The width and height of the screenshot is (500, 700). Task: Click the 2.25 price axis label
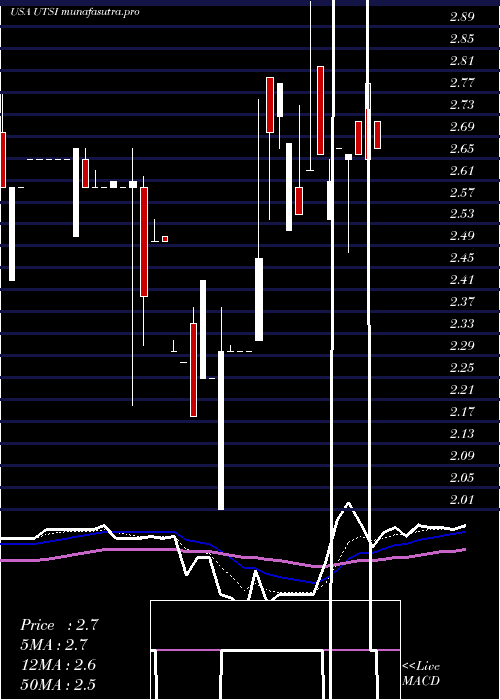tap(462, 368)
